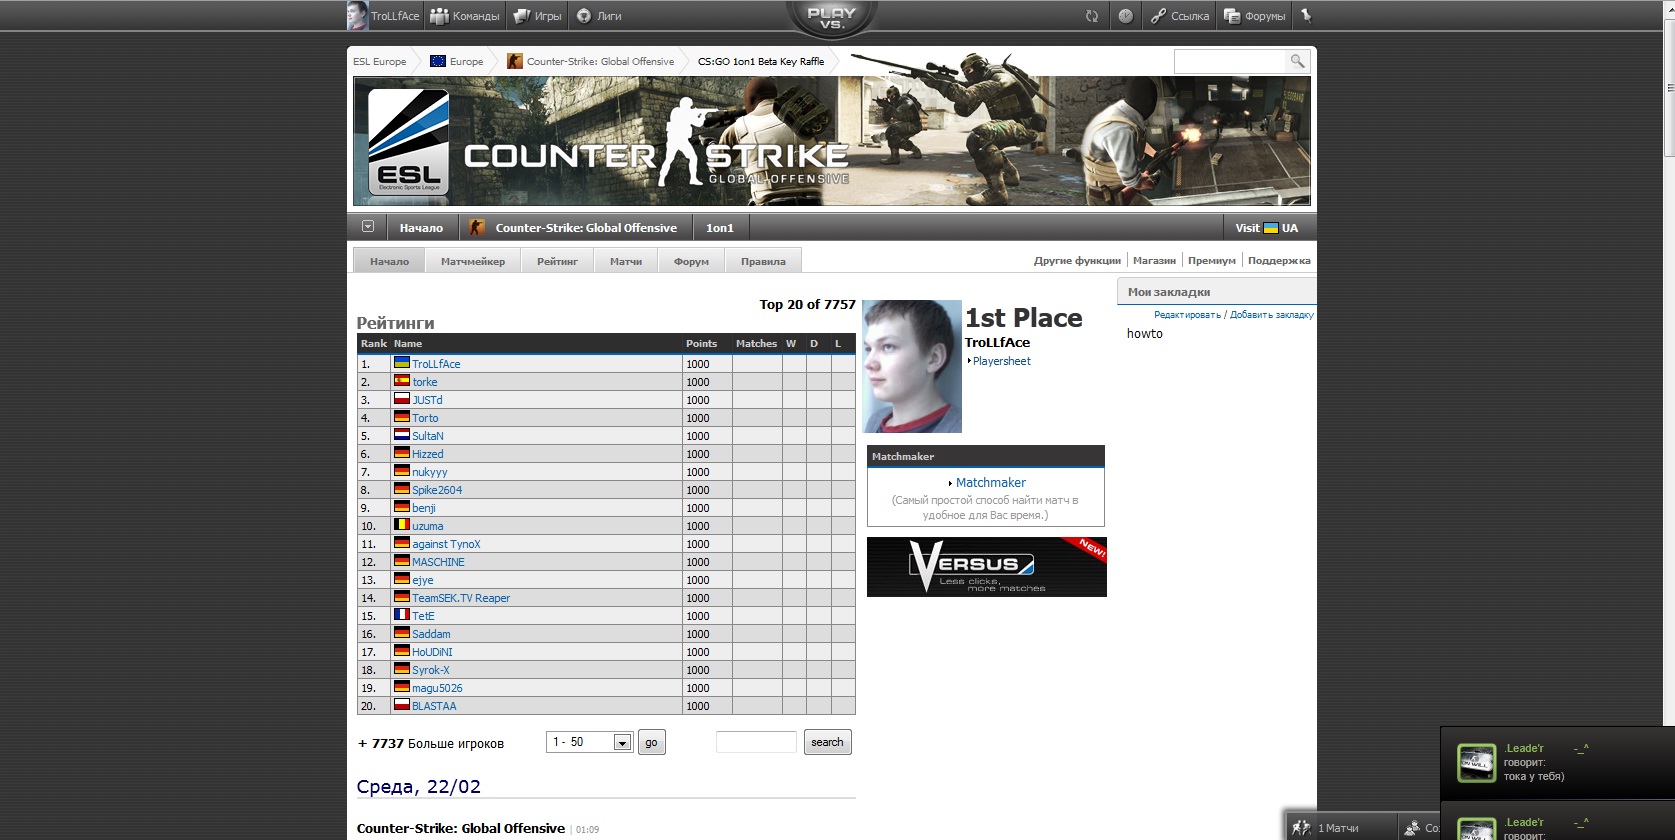Go to ESL Europe breadcrumb

(380, 61)
